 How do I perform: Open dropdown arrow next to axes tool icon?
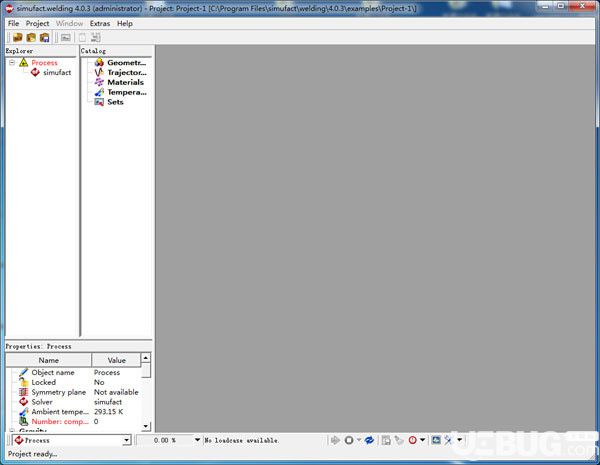click(459, 440)
